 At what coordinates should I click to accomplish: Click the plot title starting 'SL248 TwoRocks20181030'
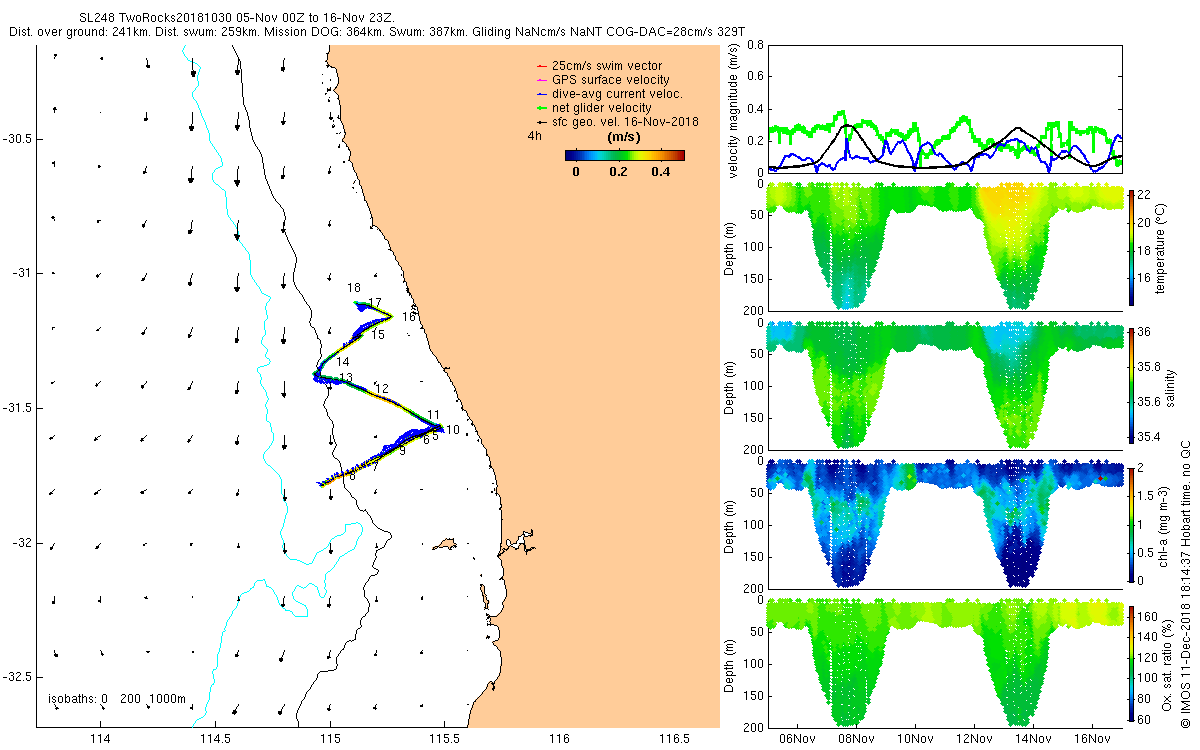(237, 19)
